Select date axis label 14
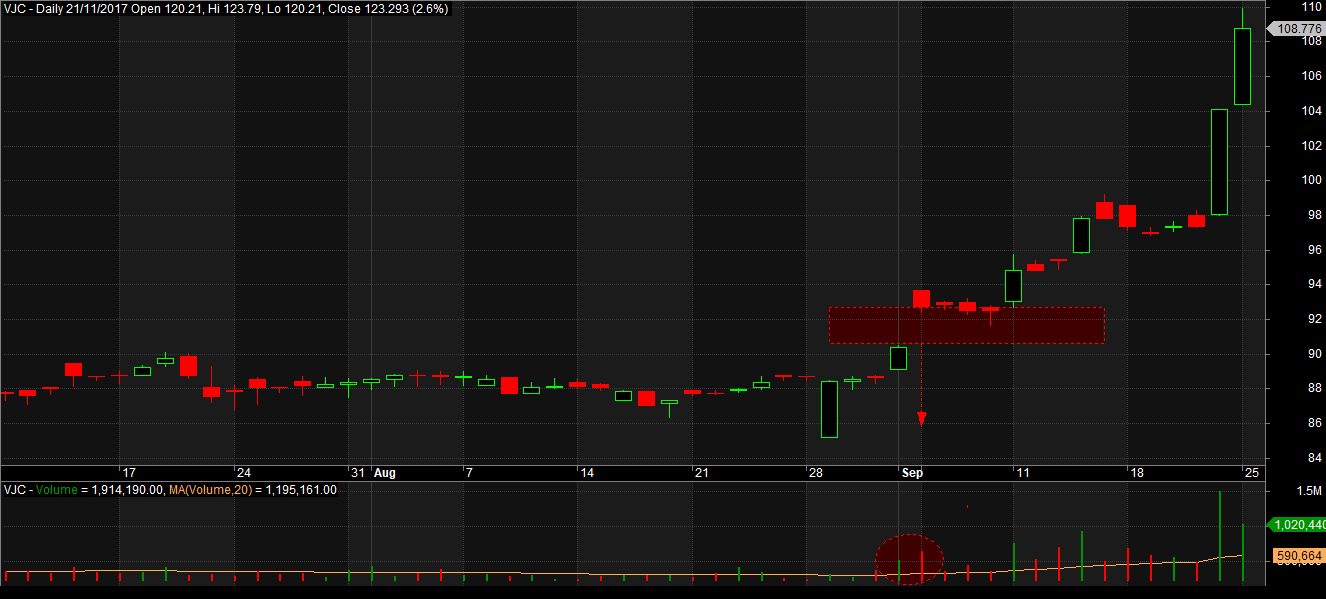Screen dimensions: 1326x599 587,473
